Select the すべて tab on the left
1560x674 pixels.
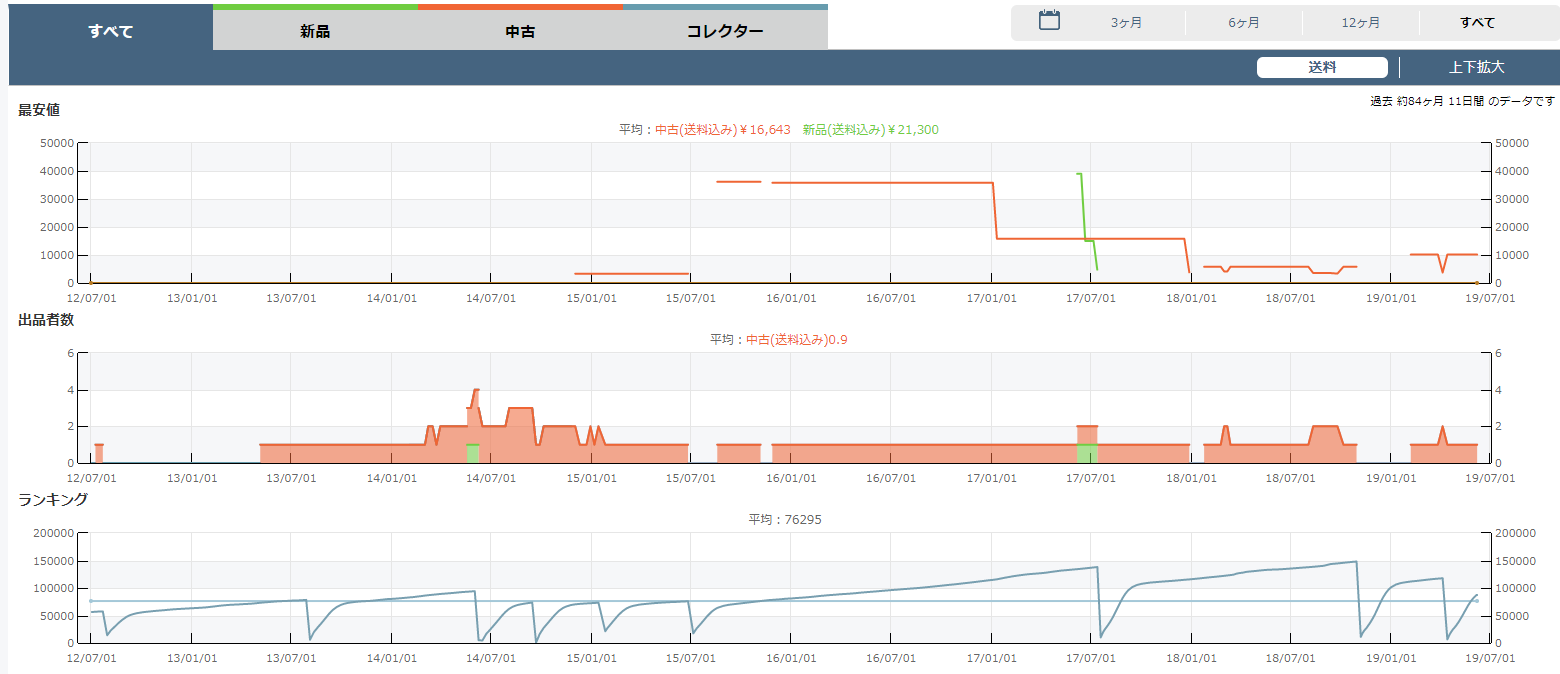click(x=110, y=31)
